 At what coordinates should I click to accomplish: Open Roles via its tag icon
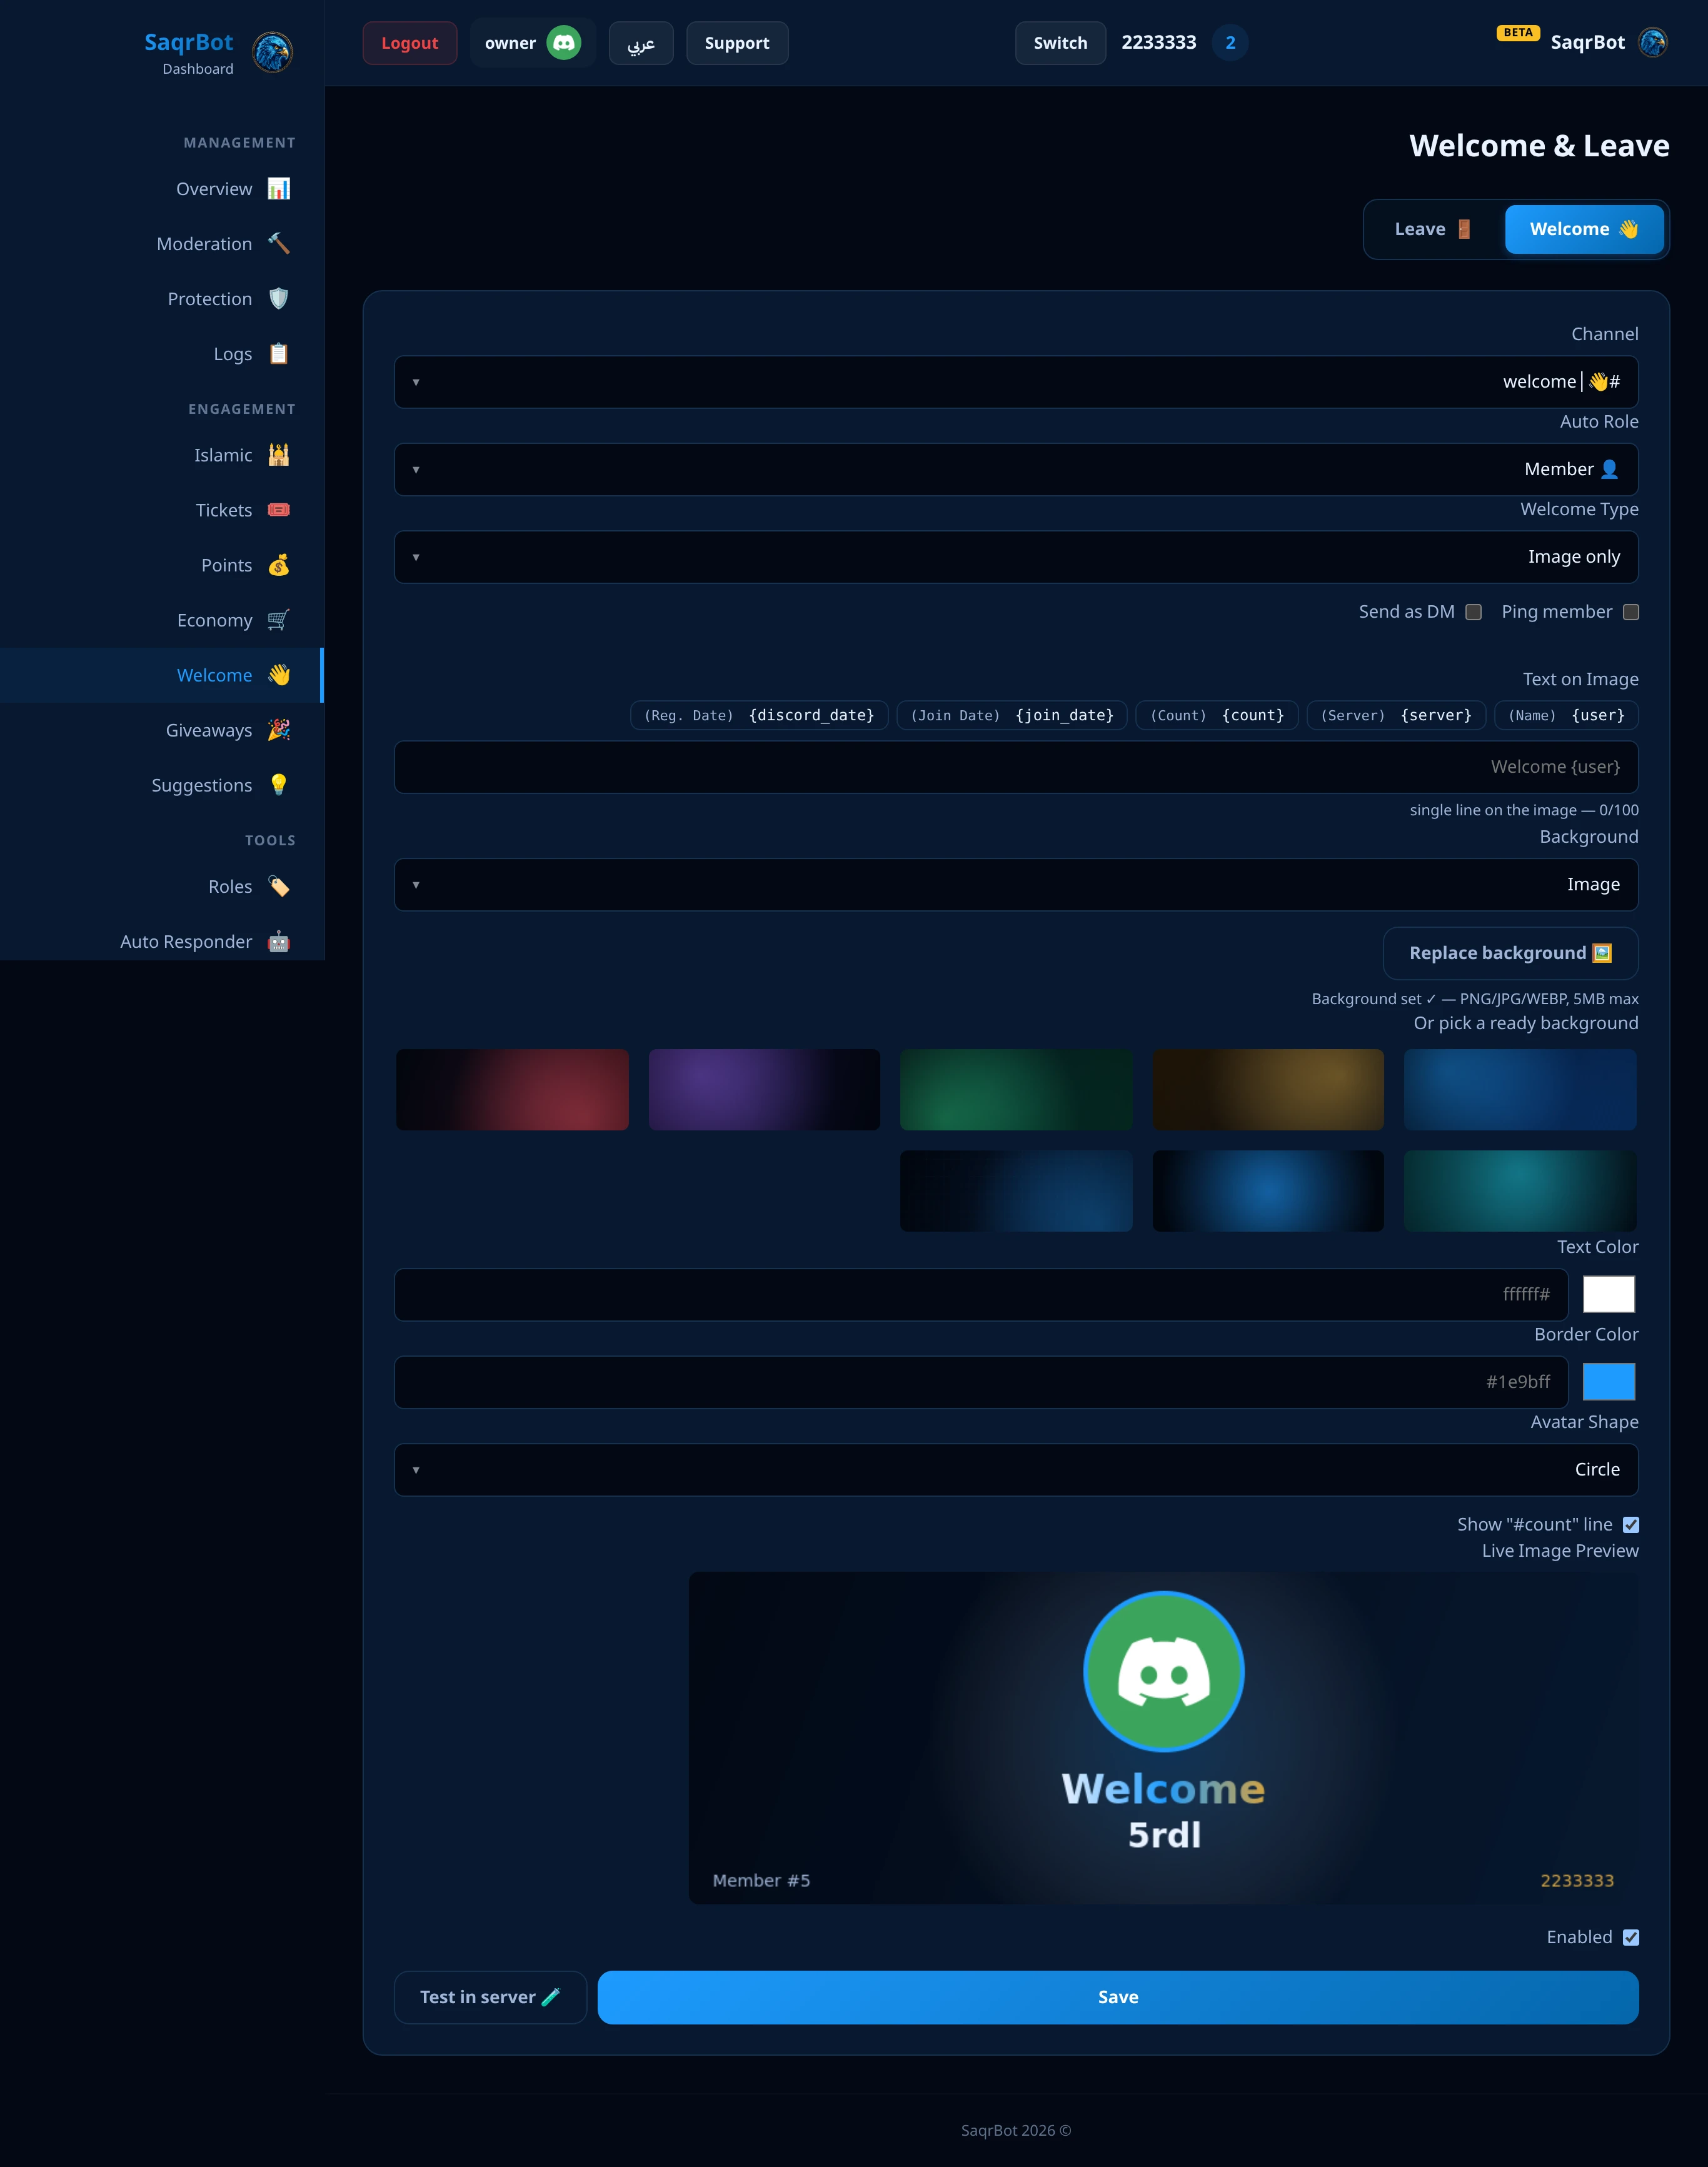click(279, 887)
